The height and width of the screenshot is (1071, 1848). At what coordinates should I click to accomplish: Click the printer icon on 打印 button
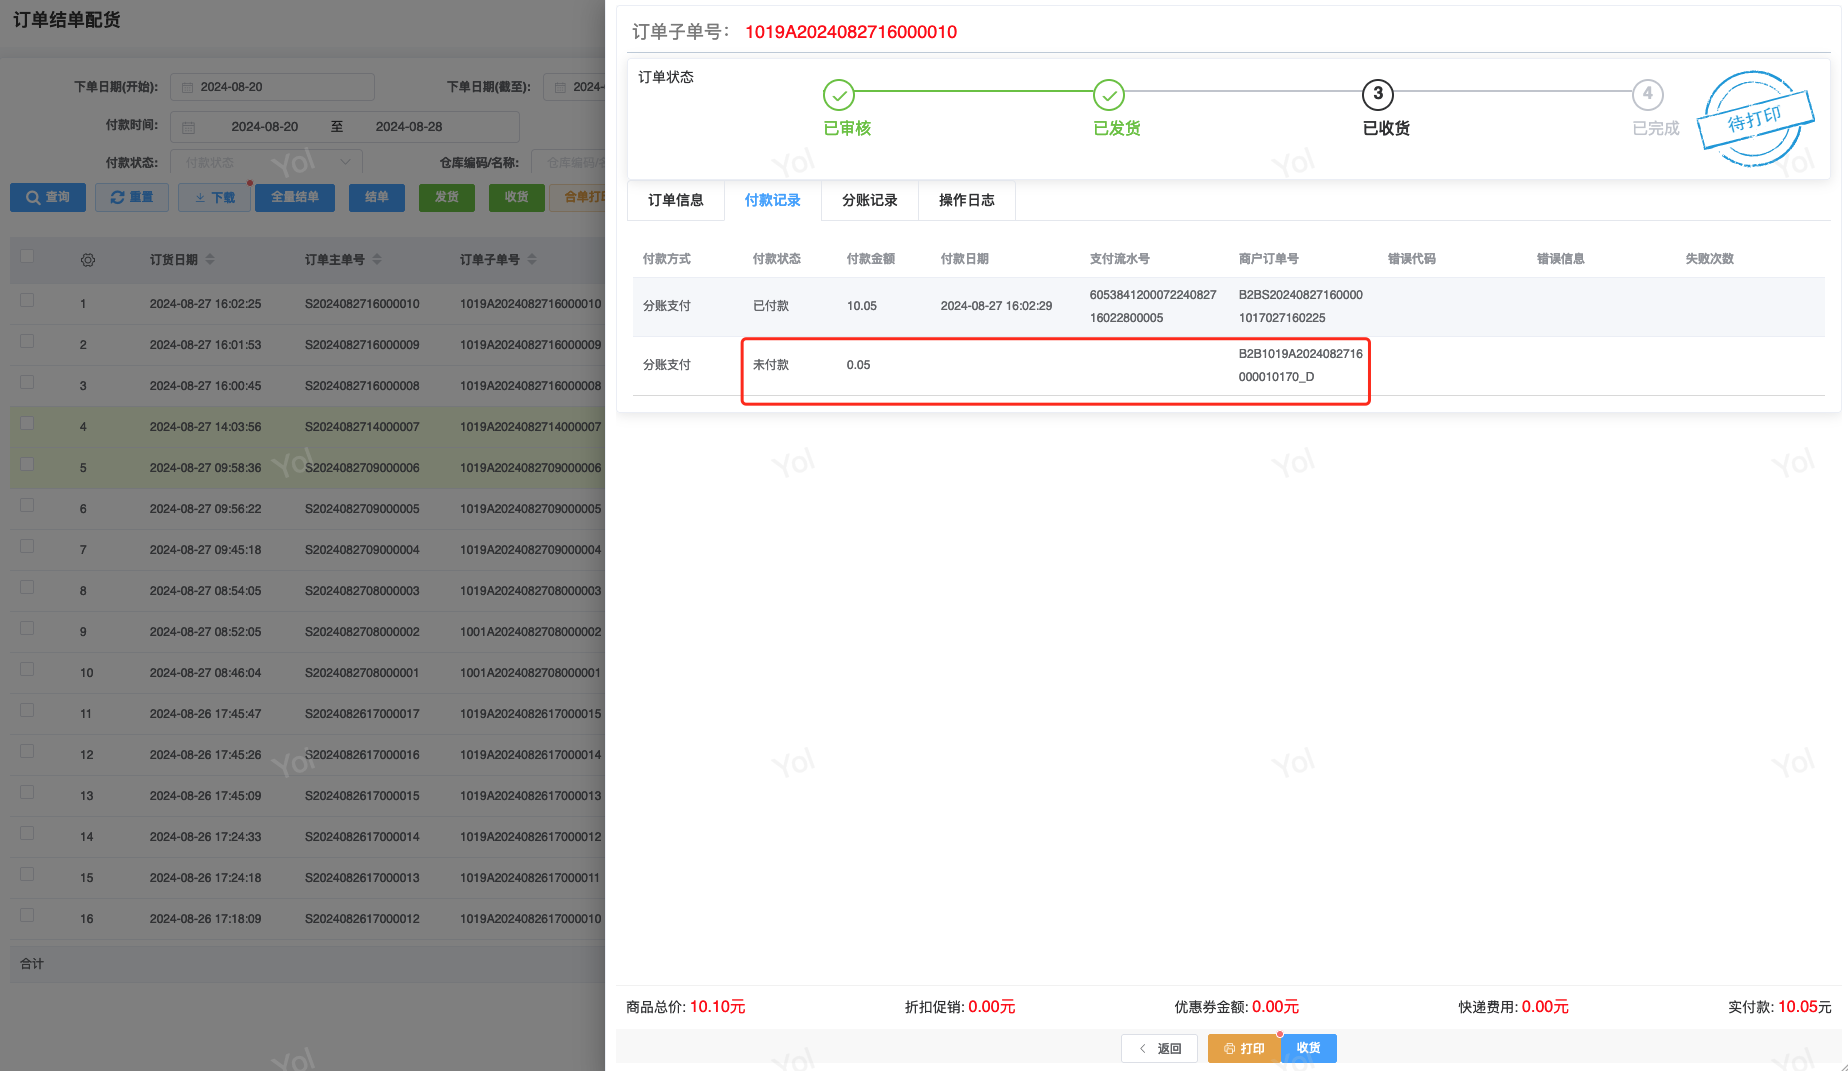click(1229, 1049)
